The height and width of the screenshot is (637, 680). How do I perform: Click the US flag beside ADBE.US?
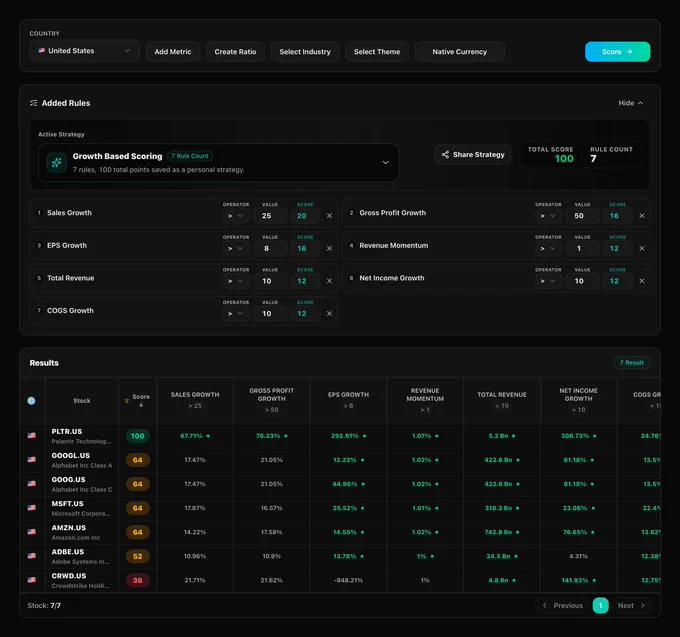point(31,555)
